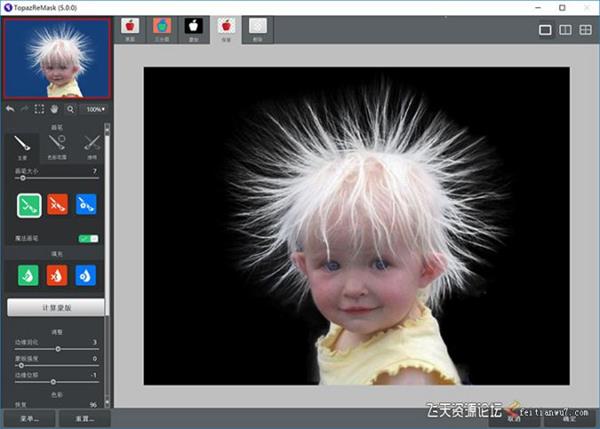The height and width of the screenshot is (429, 600).
Task: Select the red cut brush
Action: coord(57,205)
